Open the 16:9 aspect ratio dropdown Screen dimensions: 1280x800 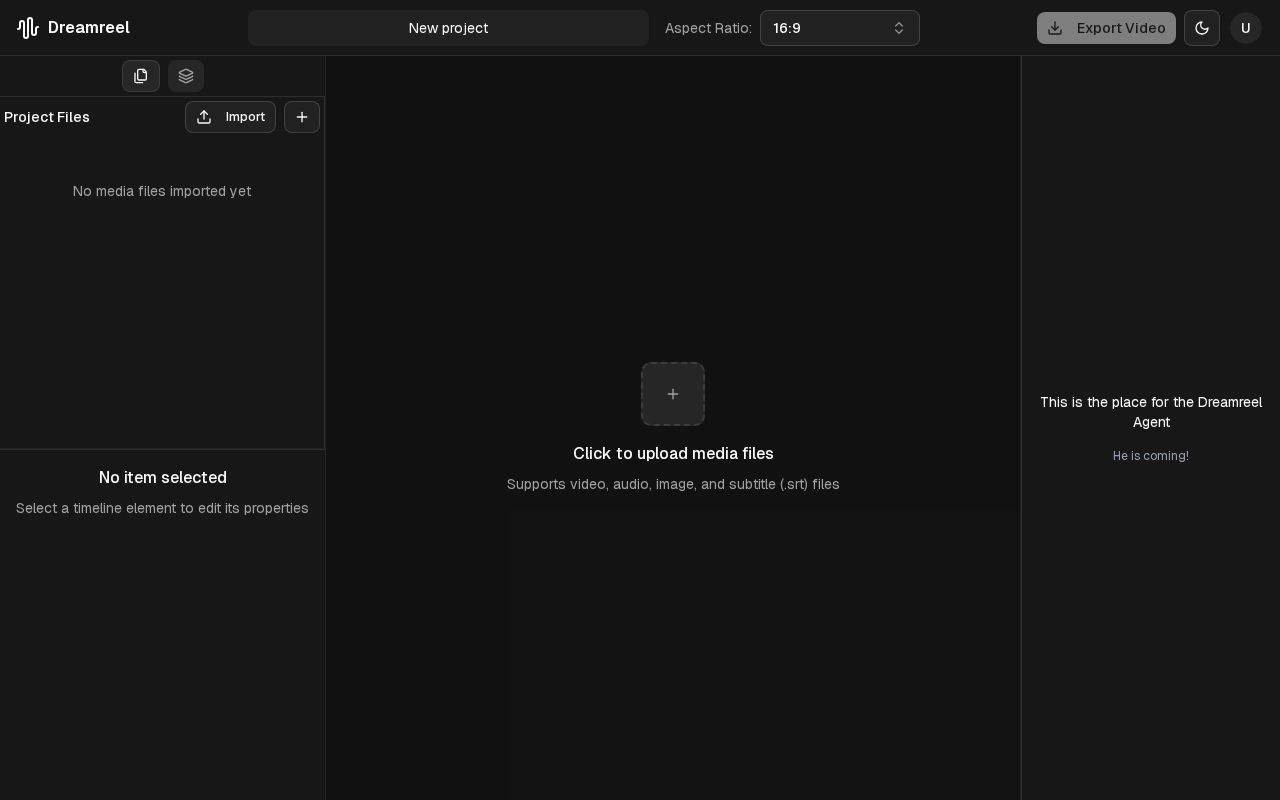click(x=840, y=28)
